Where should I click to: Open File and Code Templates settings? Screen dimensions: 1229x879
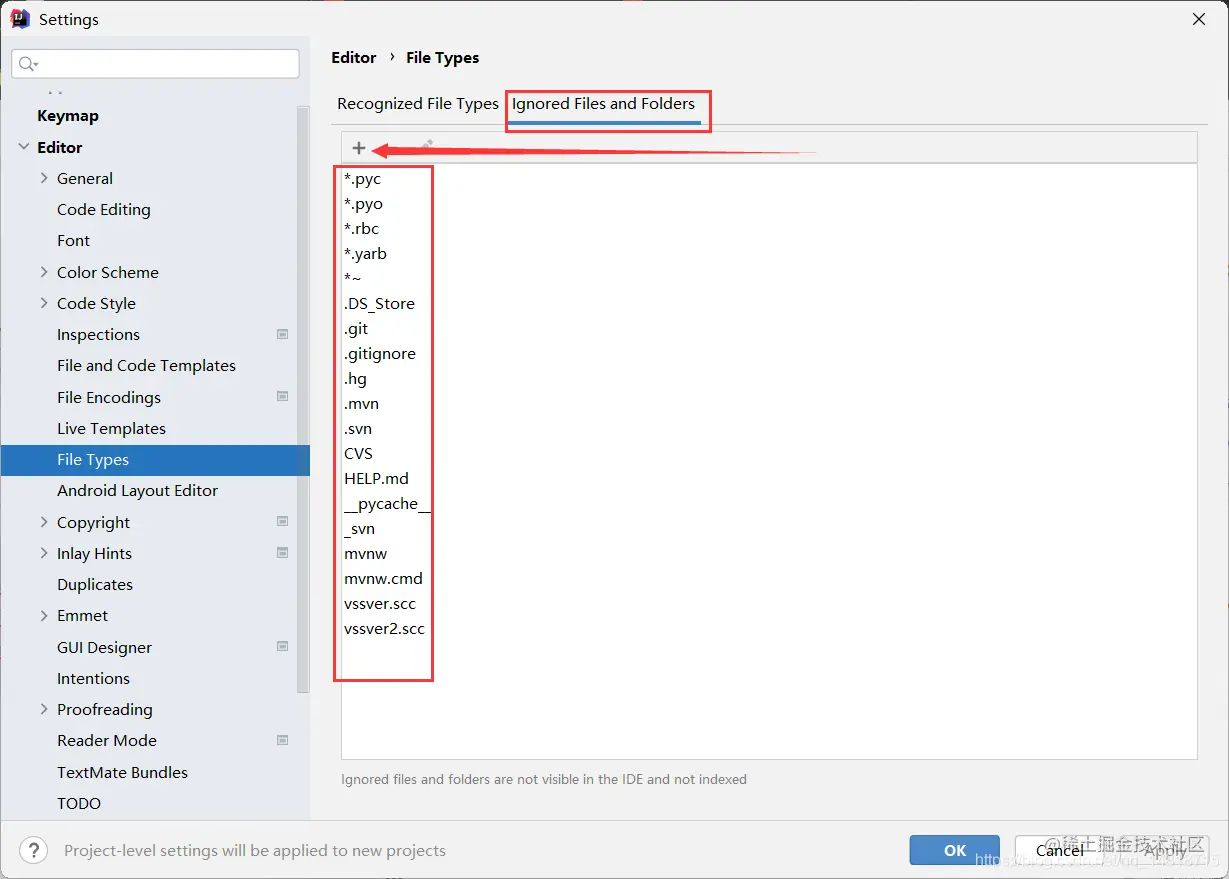146,365
